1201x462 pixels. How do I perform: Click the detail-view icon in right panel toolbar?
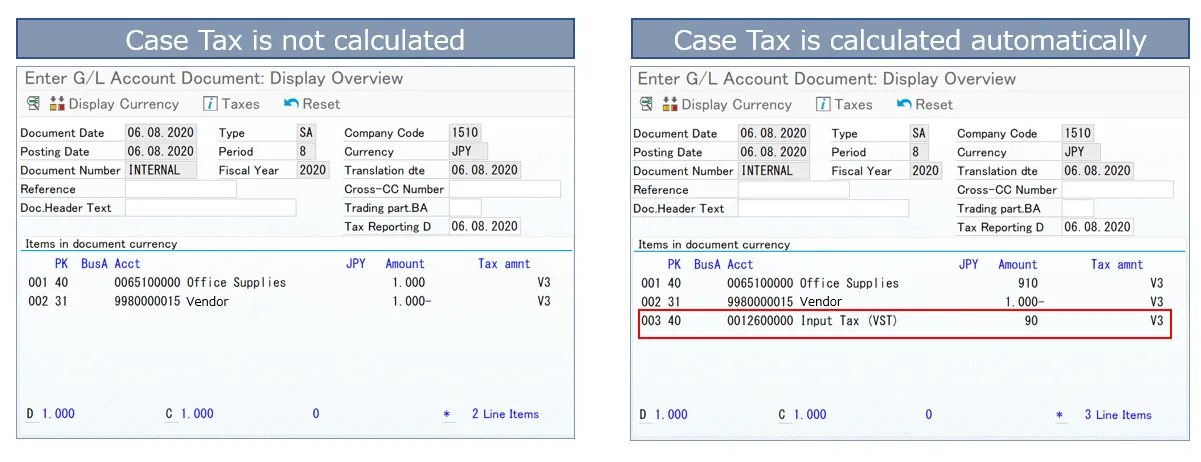pyautogui.click(x=646, y=104)
